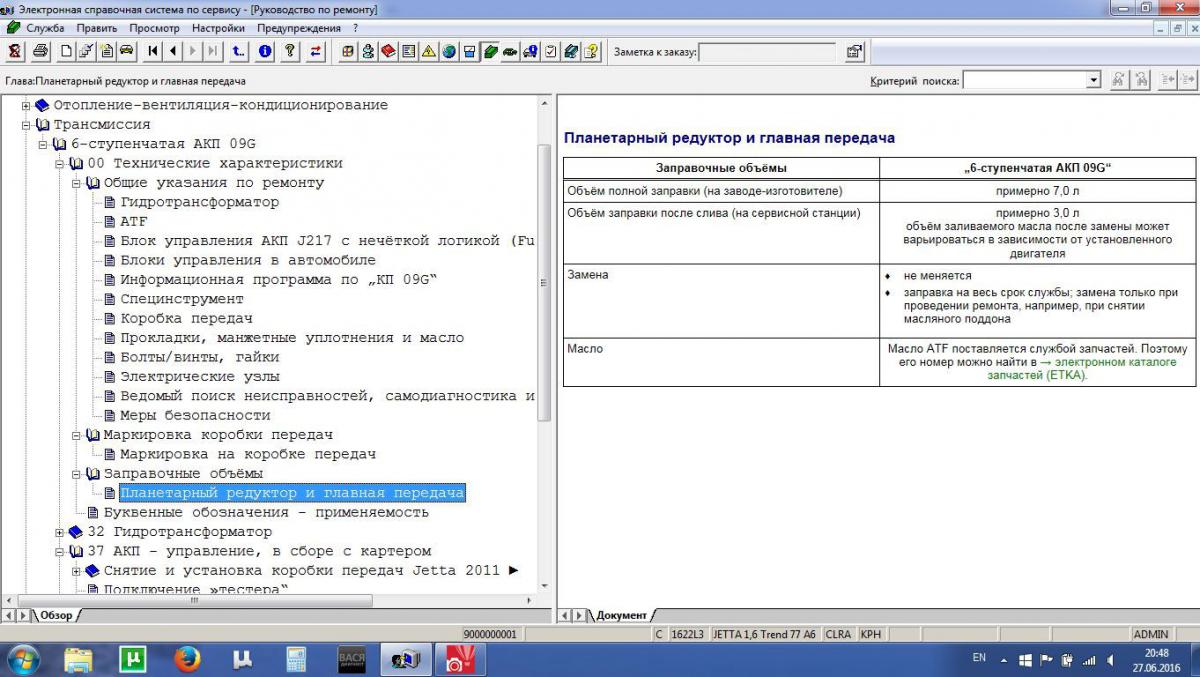
Task: Collapse the 6-ступенчатая АКП 09G node
Action: tap(43, 144)
